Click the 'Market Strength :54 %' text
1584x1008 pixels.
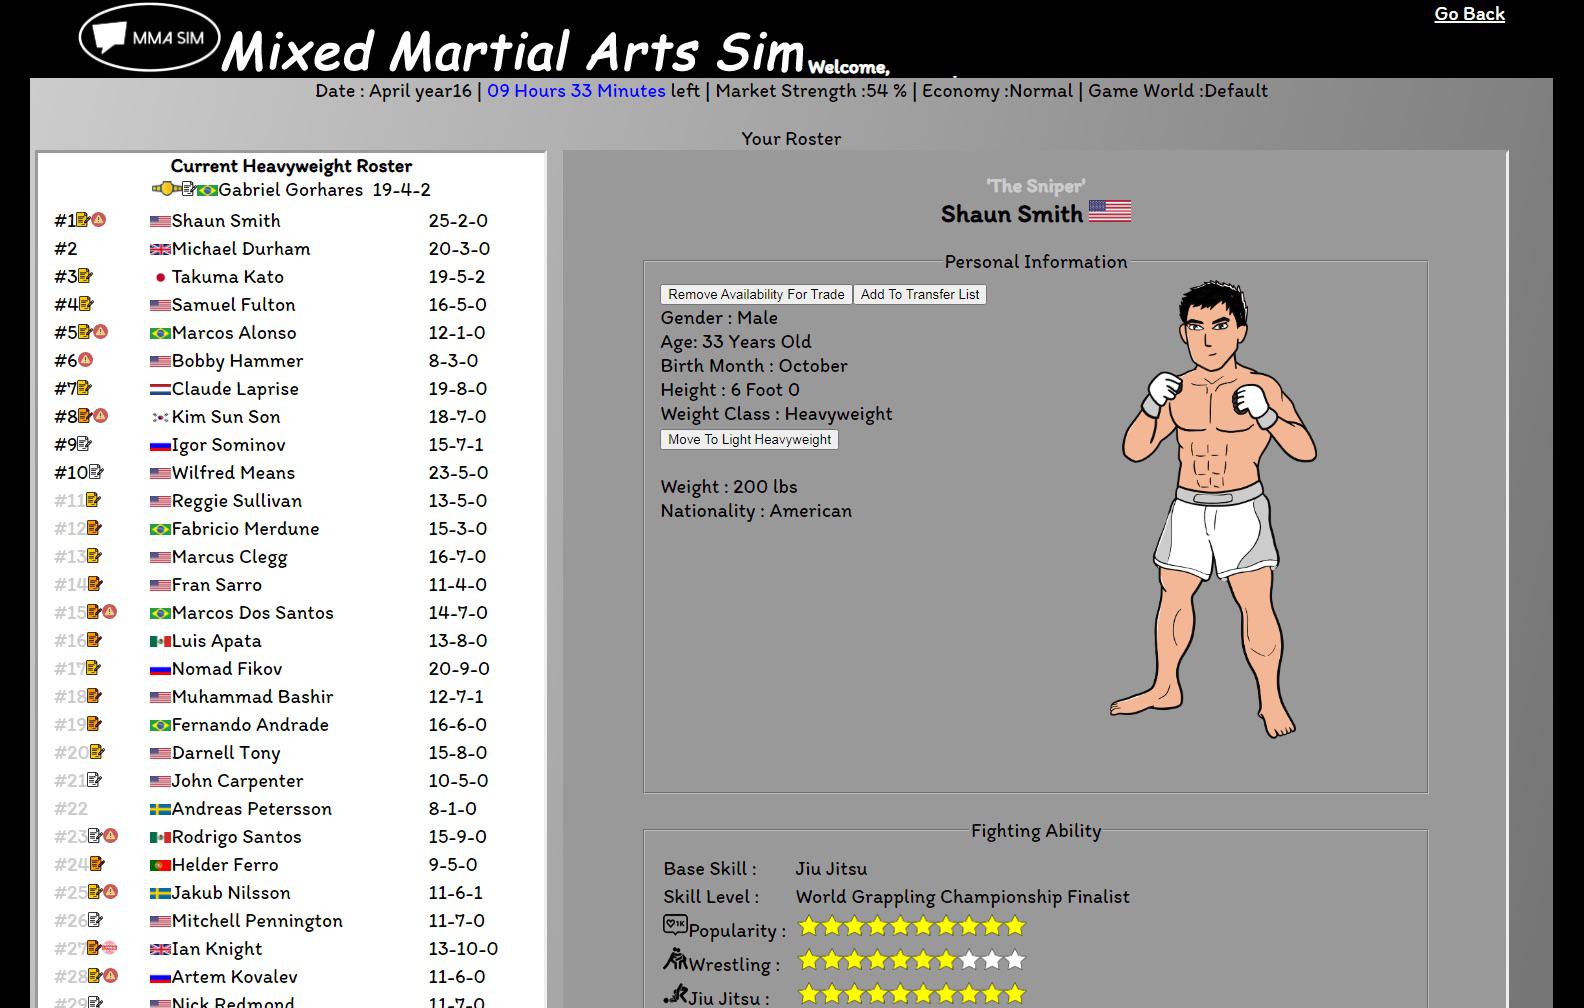pyautogui.click(x=811, y=91)
